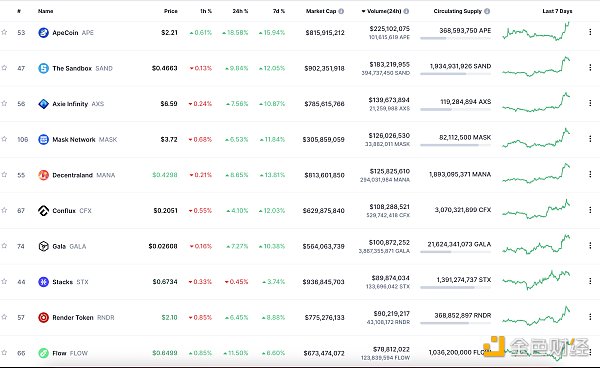Image resolution: width=600 pixels, height=368 pixels.
Task: Click The Sandbox coin logo
Action: click(x=43, y=68)
